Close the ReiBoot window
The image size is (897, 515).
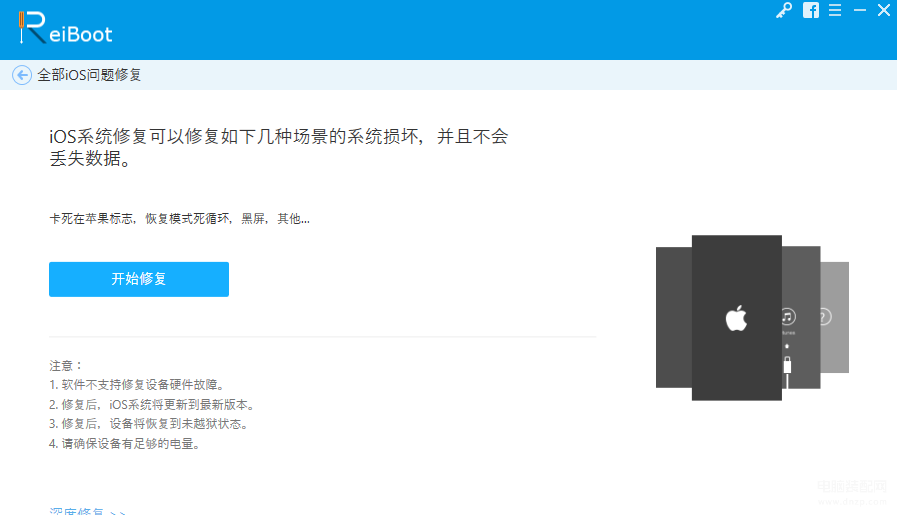click(x=884, y=10)
